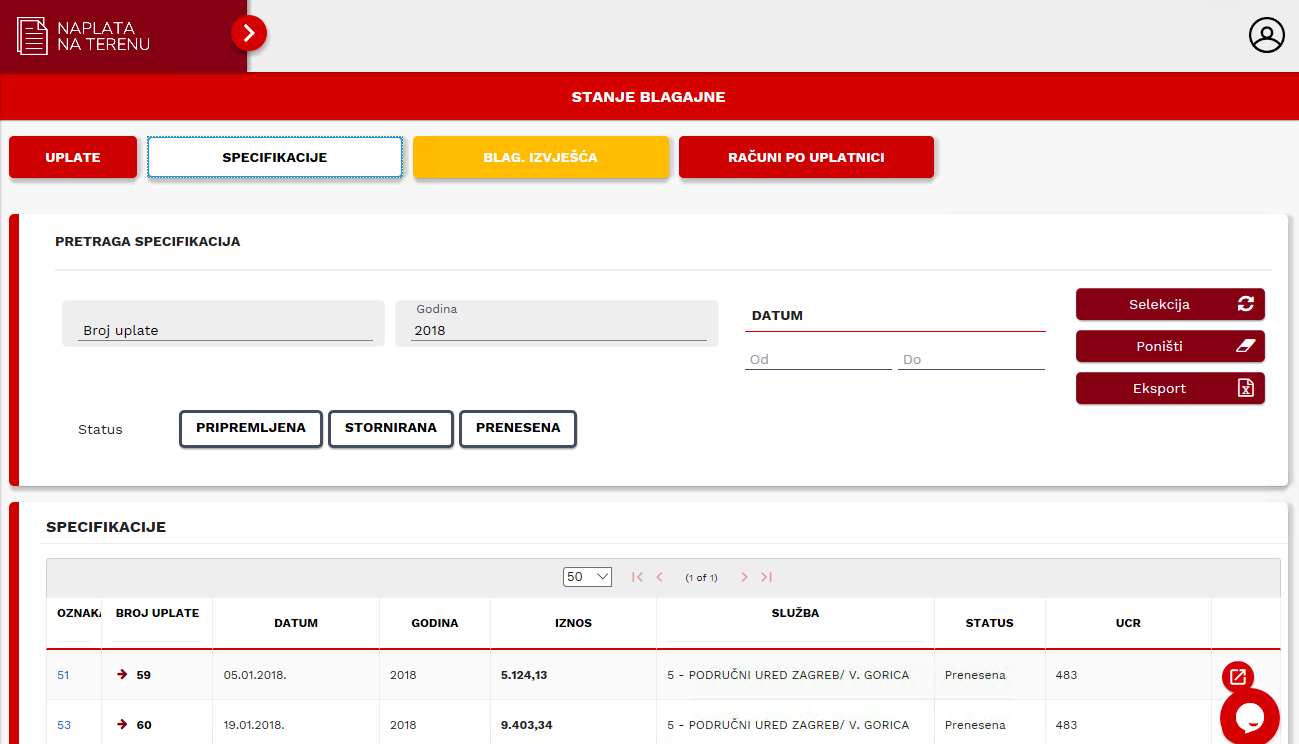Click the Broj uplate input field

click(223, 330)
